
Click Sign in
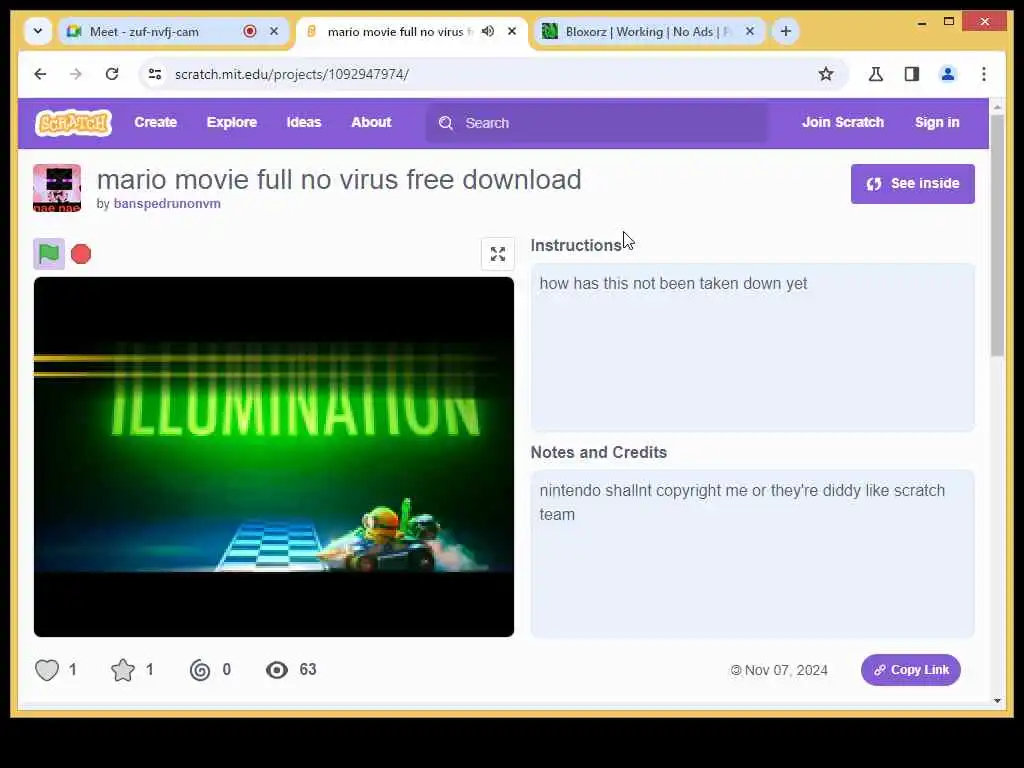tap(936, 122)
